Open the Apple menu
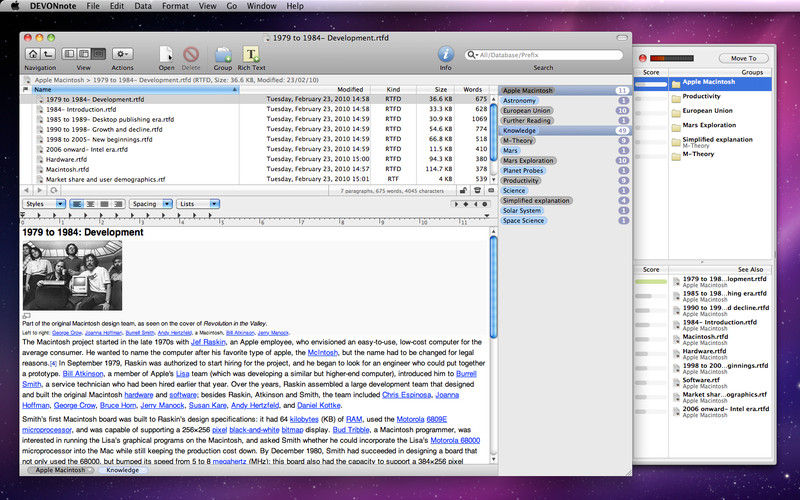 (14, 6)
